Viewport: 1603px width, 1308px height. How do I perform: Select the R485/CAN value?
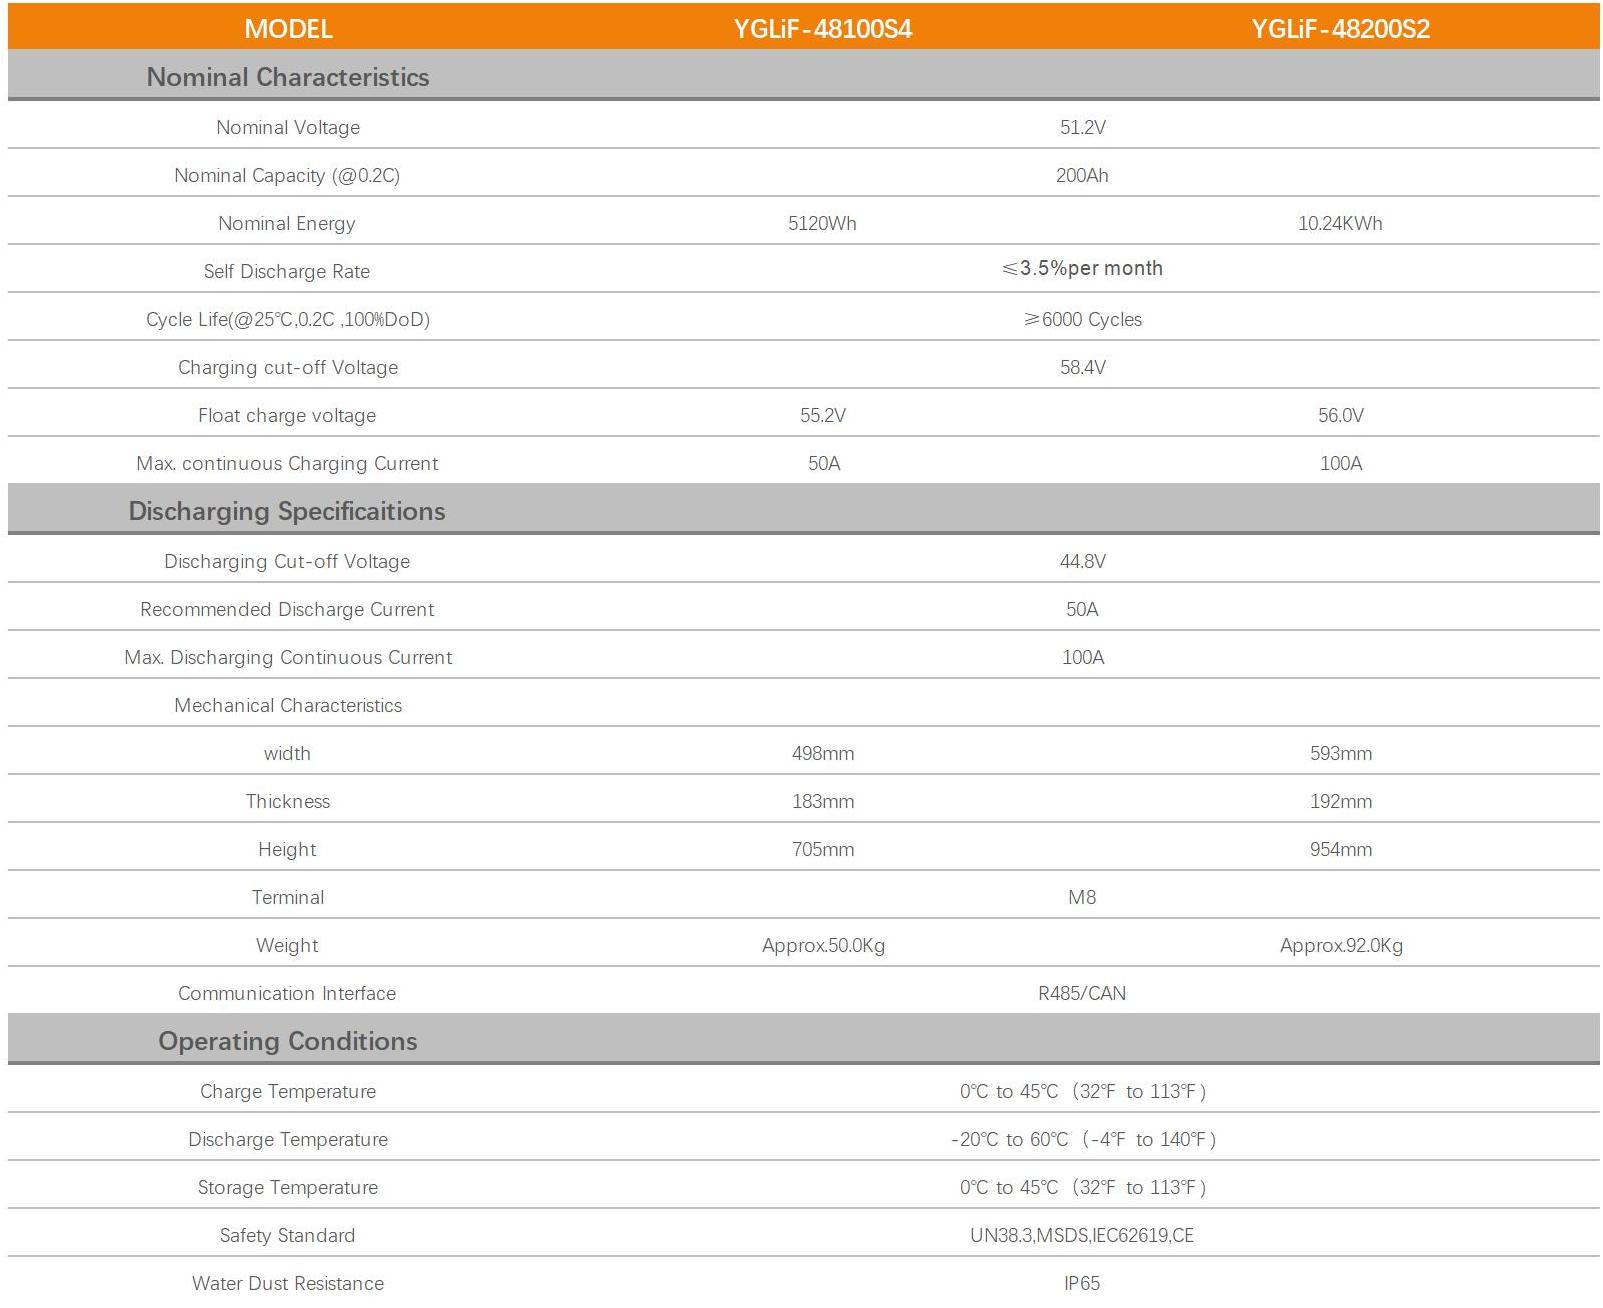point(1082,993)
